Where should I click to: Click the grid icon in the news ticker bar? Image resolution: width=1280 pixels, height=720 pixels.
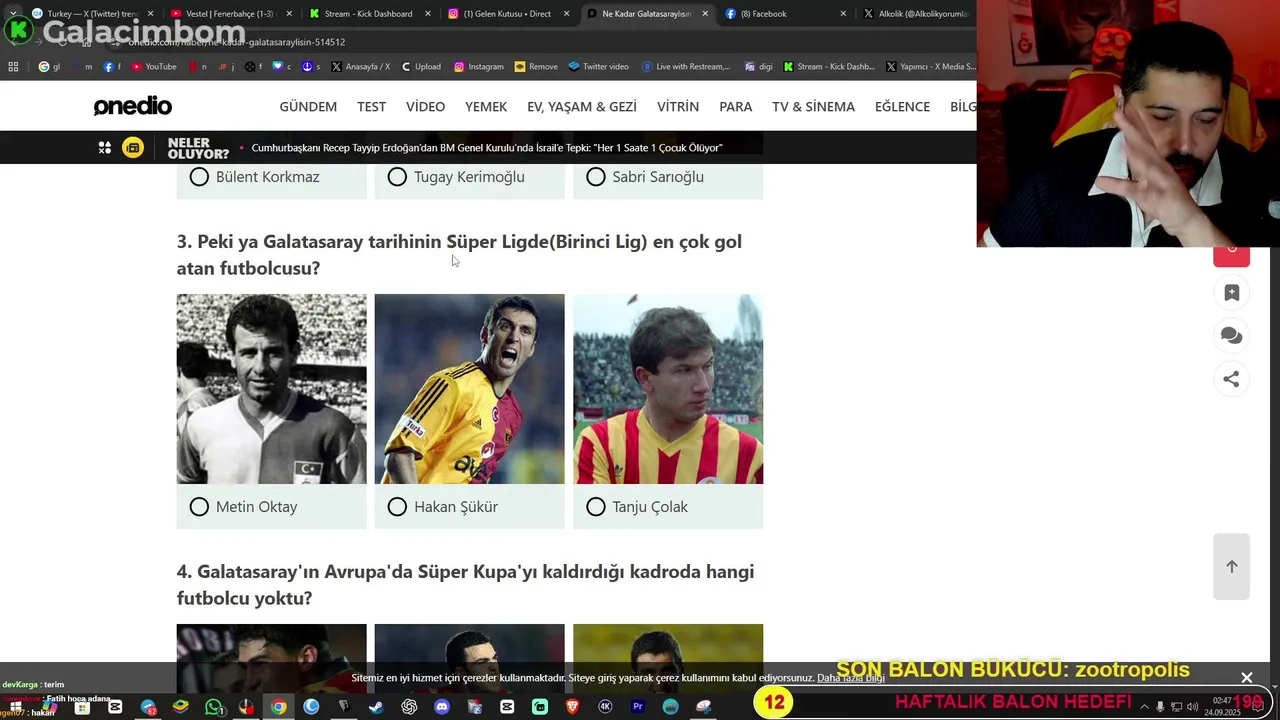pos(105,148)
